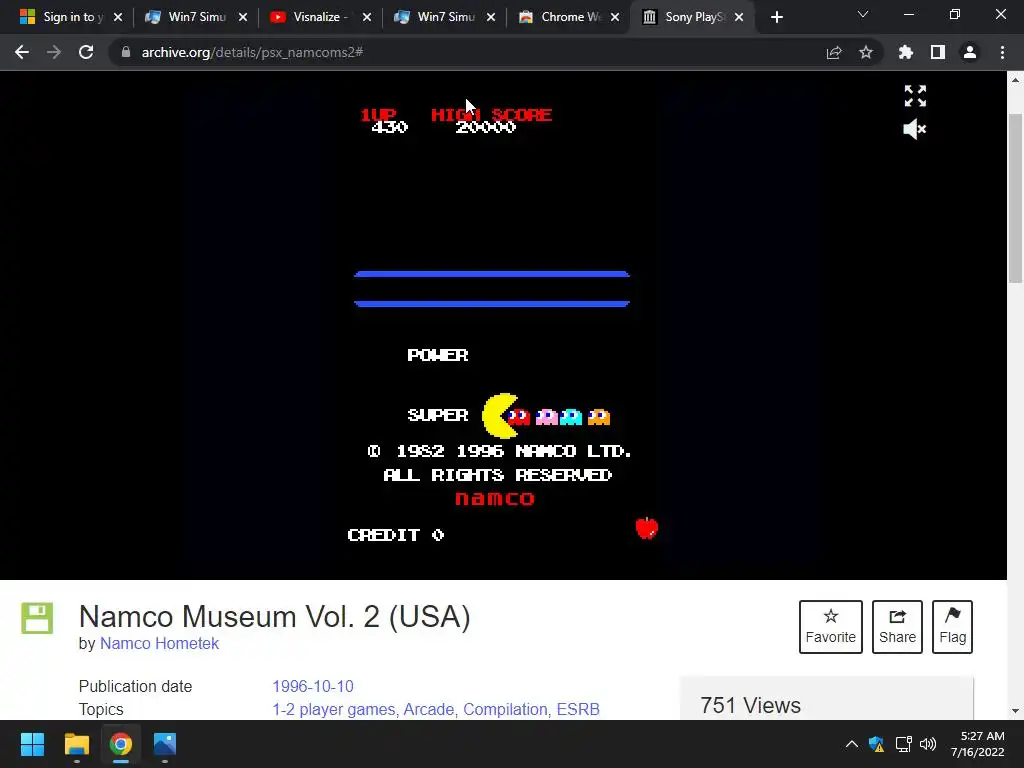This screenshot has height=768, width=1024.
Task: Go forward in browser history
Action: [x=54, y=52]
